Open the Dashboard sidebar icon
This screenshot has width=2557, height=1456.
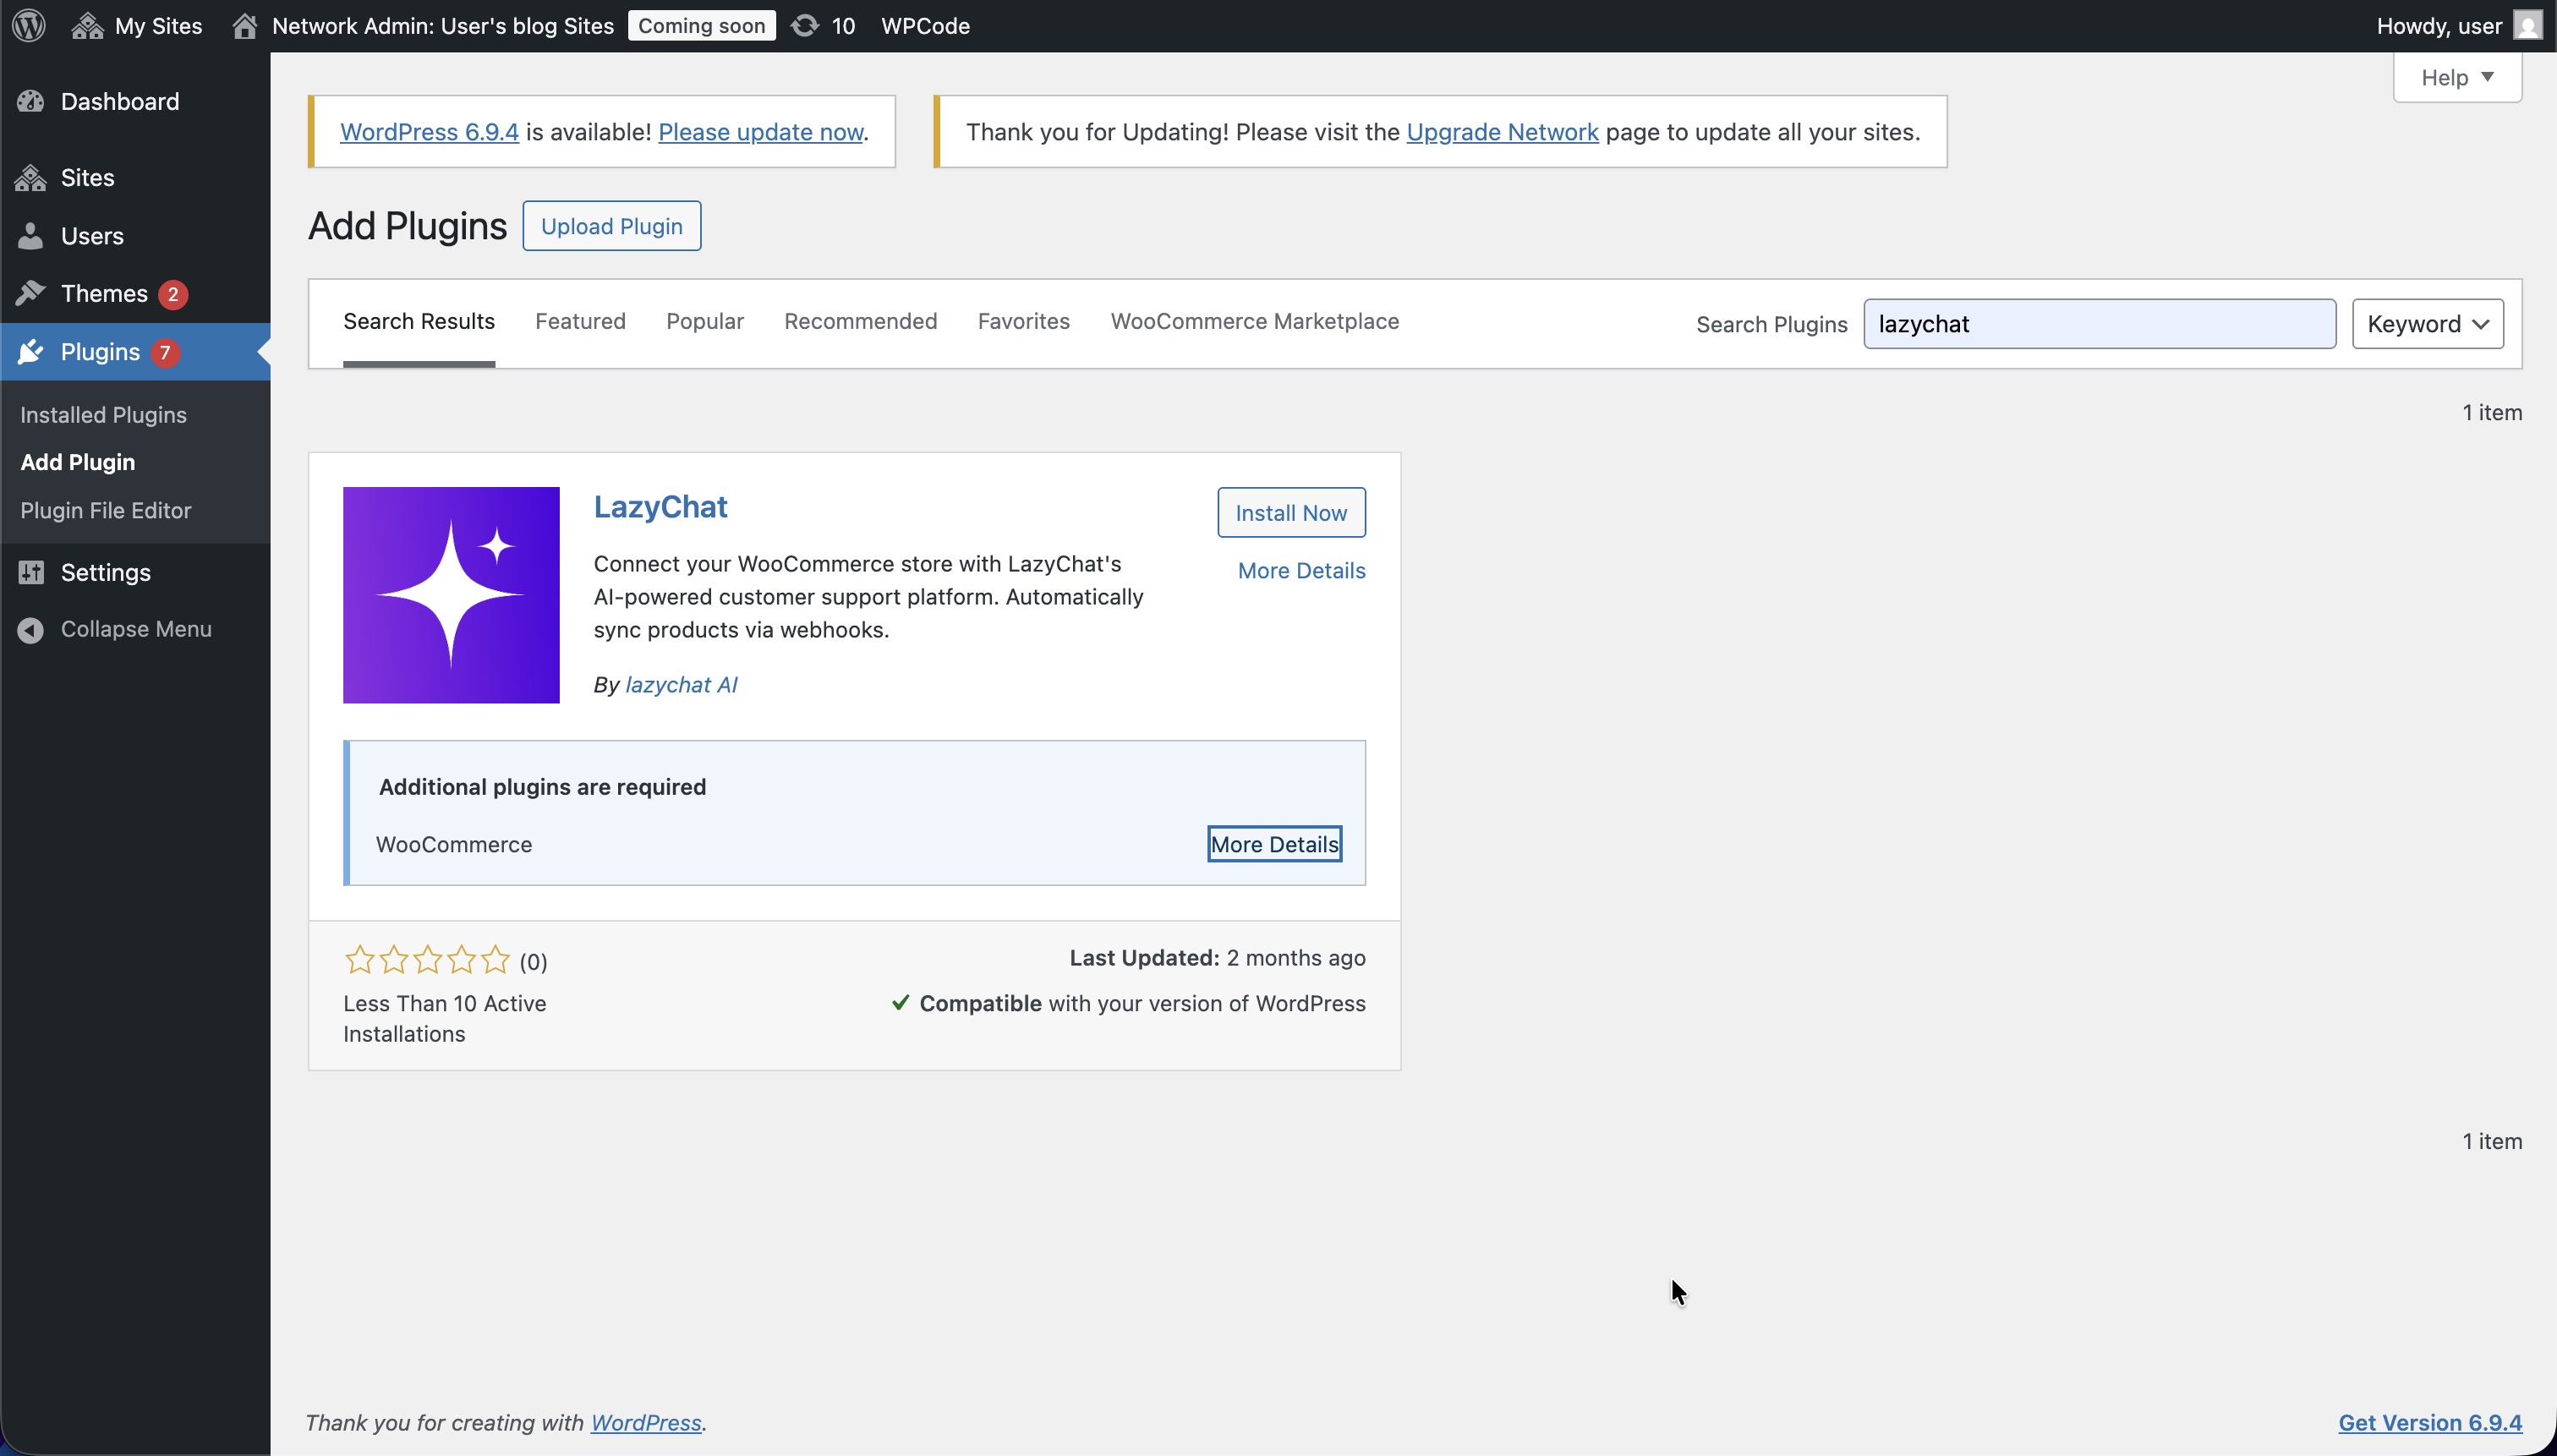[x=31, y=101]
